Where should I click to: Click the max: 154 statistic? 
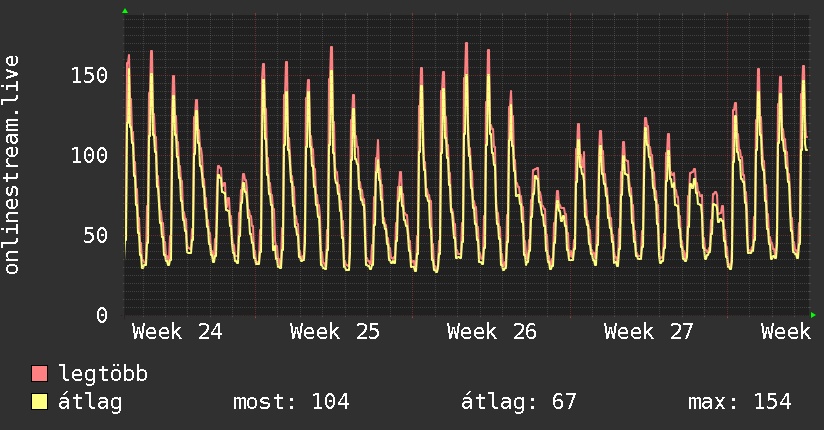pyautogui.click(x=739, y=402)
